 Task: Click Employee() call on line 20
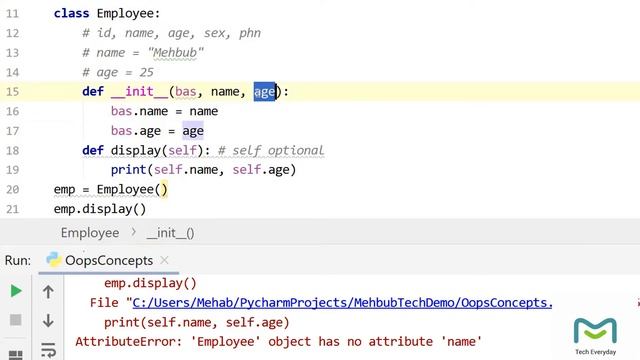[x=132, y=189]
